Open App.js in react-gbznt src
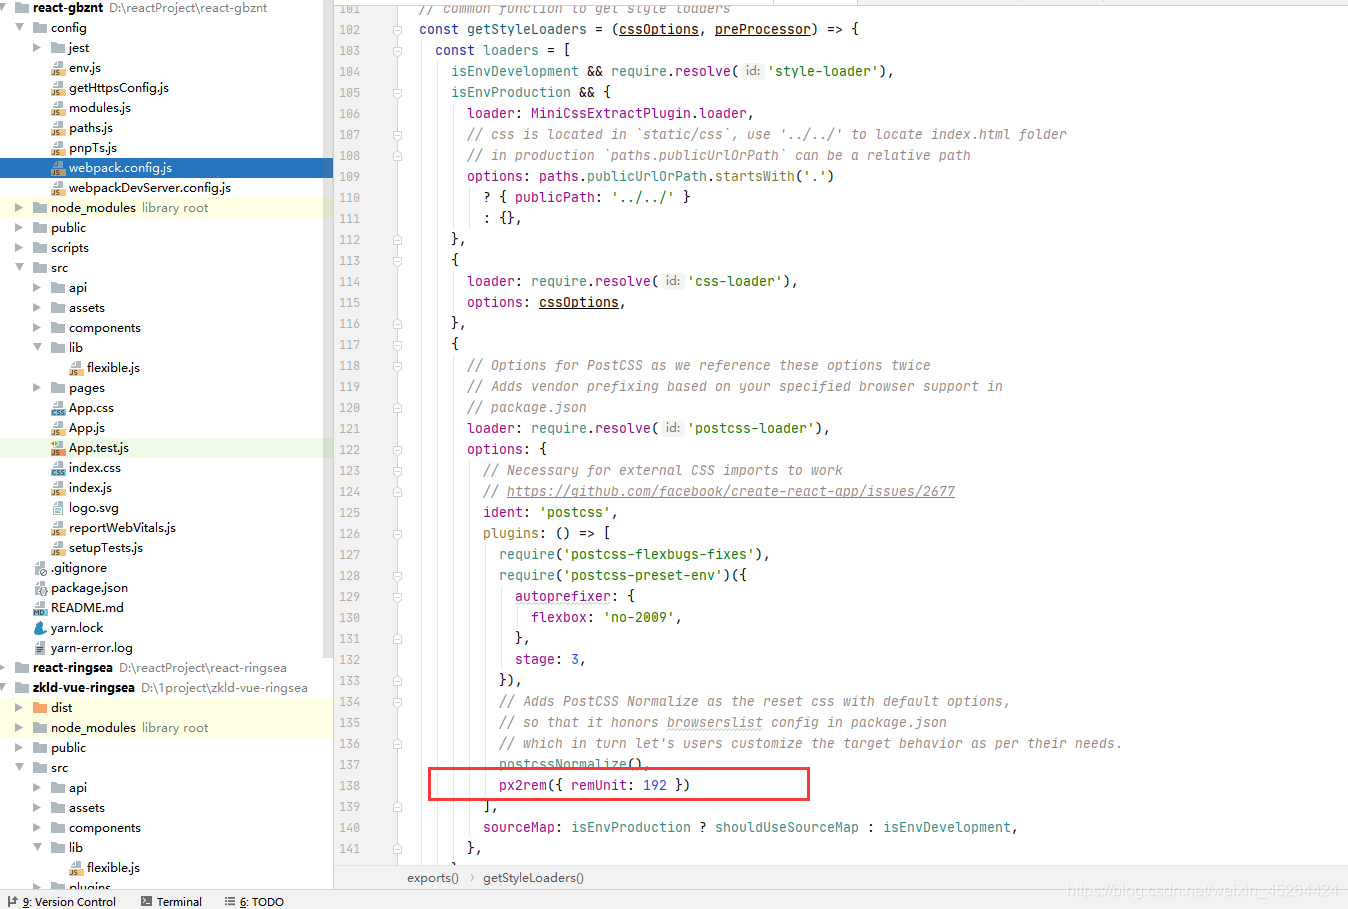Screen dimensions: 1348x909 87,428
